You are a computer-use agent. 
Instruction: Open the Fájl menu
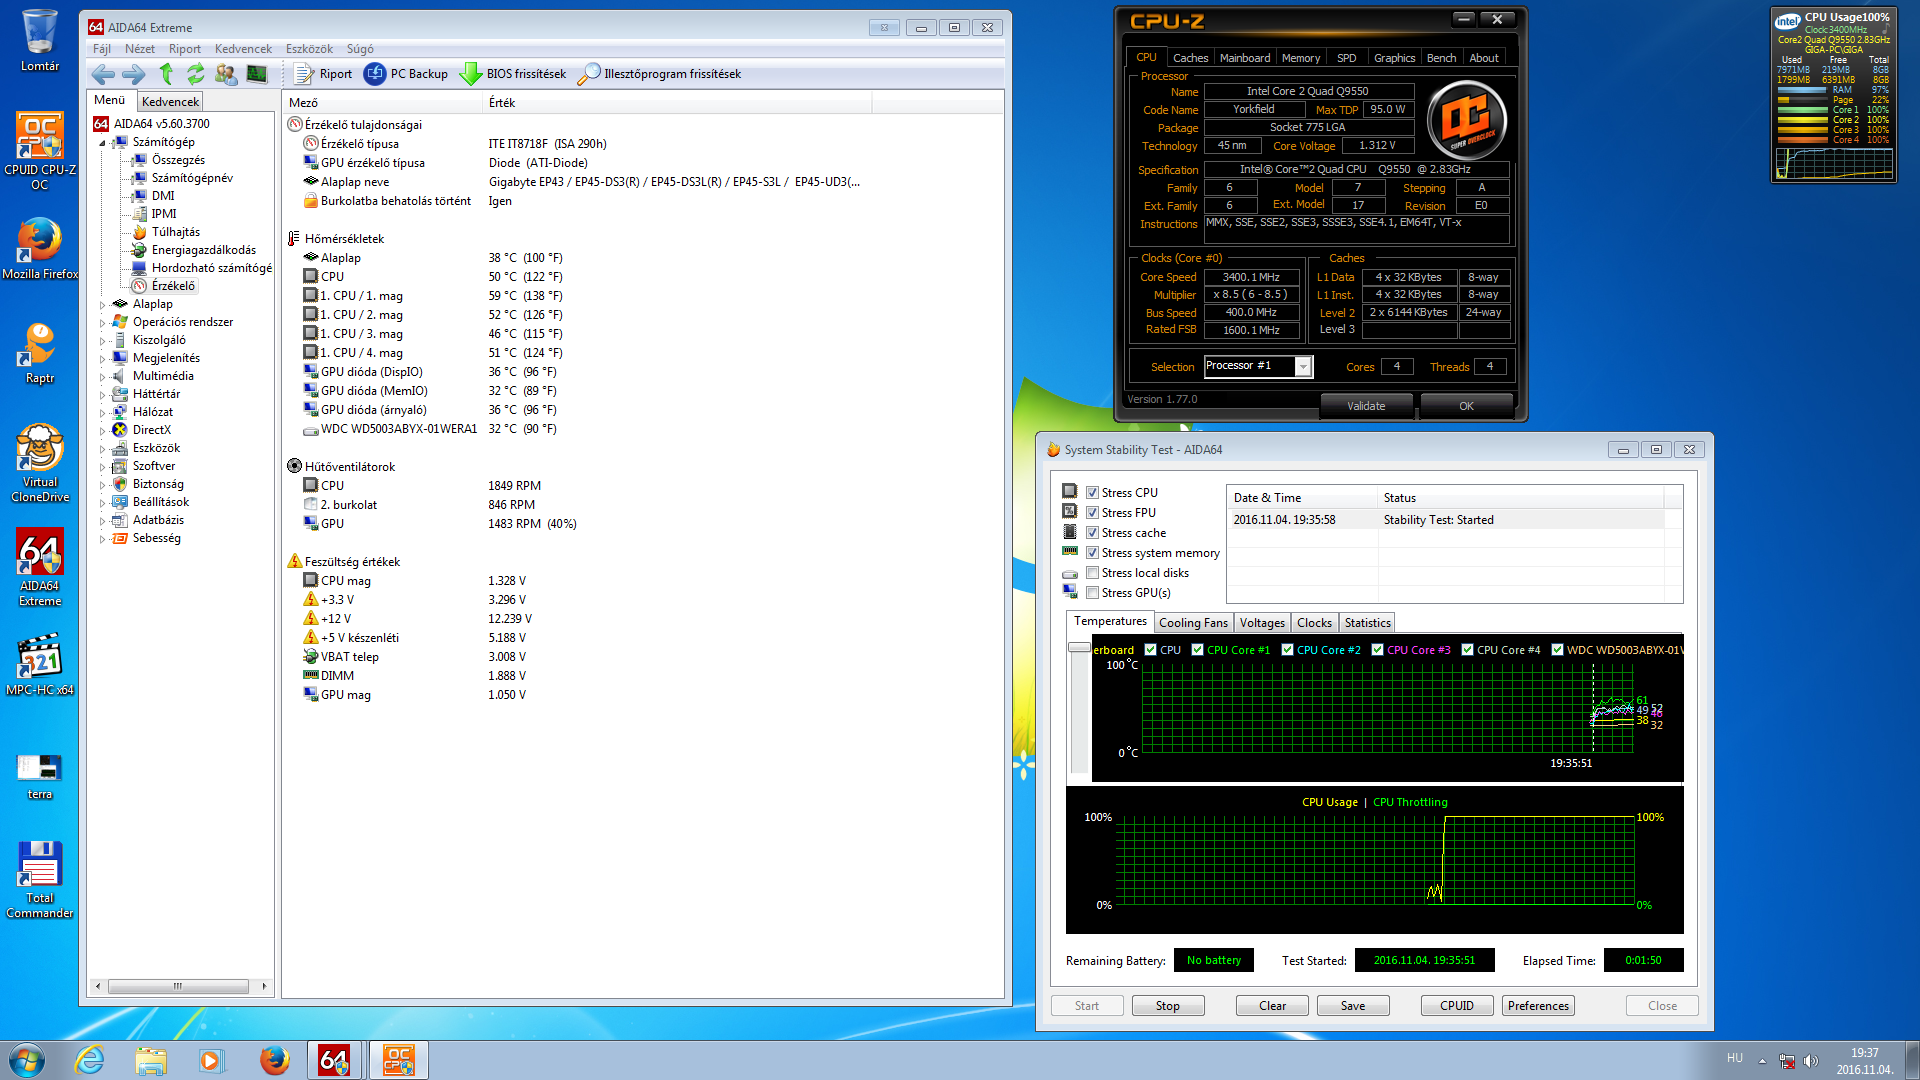[102, 49]
